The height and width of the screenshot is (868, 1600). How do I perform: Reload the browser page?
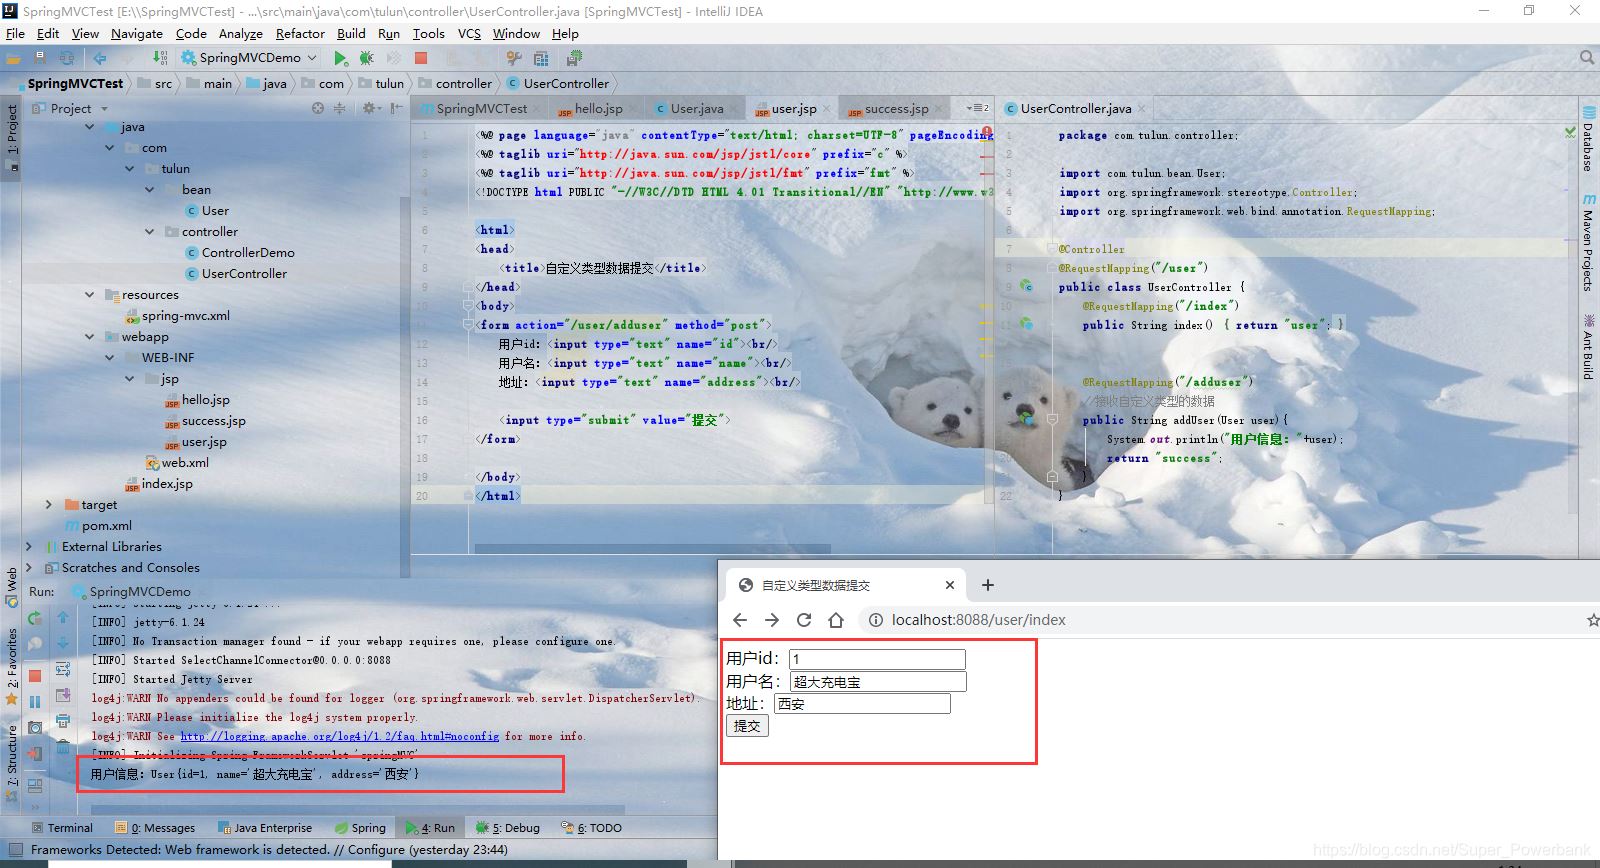click(x=804, y=620)
